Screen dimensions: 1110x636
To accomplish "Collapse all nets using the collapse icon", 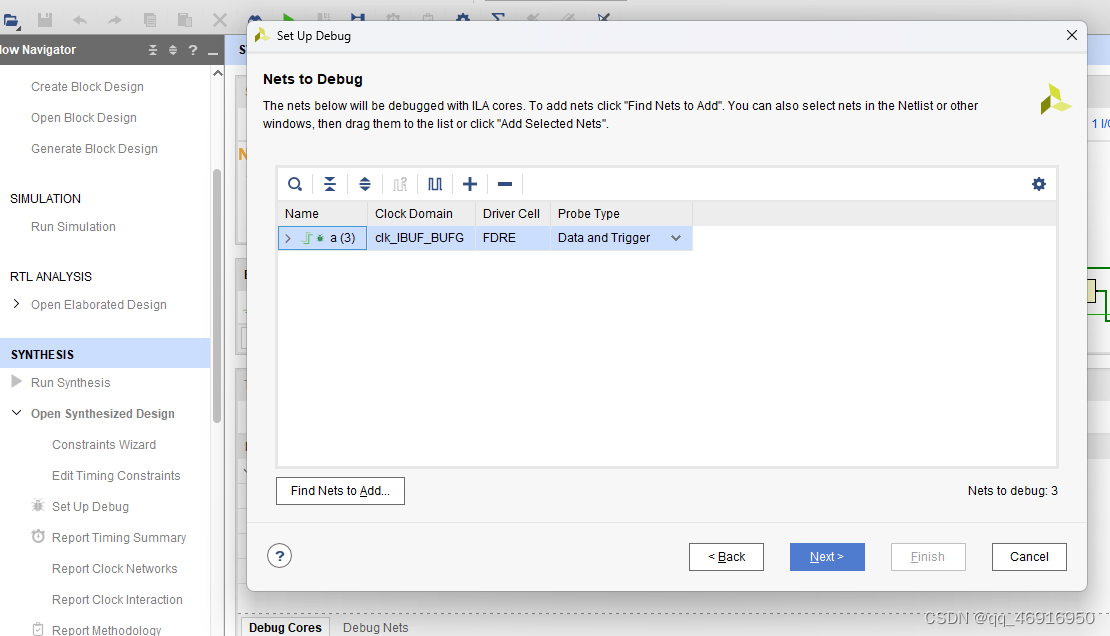I will [x=330, y=184].
